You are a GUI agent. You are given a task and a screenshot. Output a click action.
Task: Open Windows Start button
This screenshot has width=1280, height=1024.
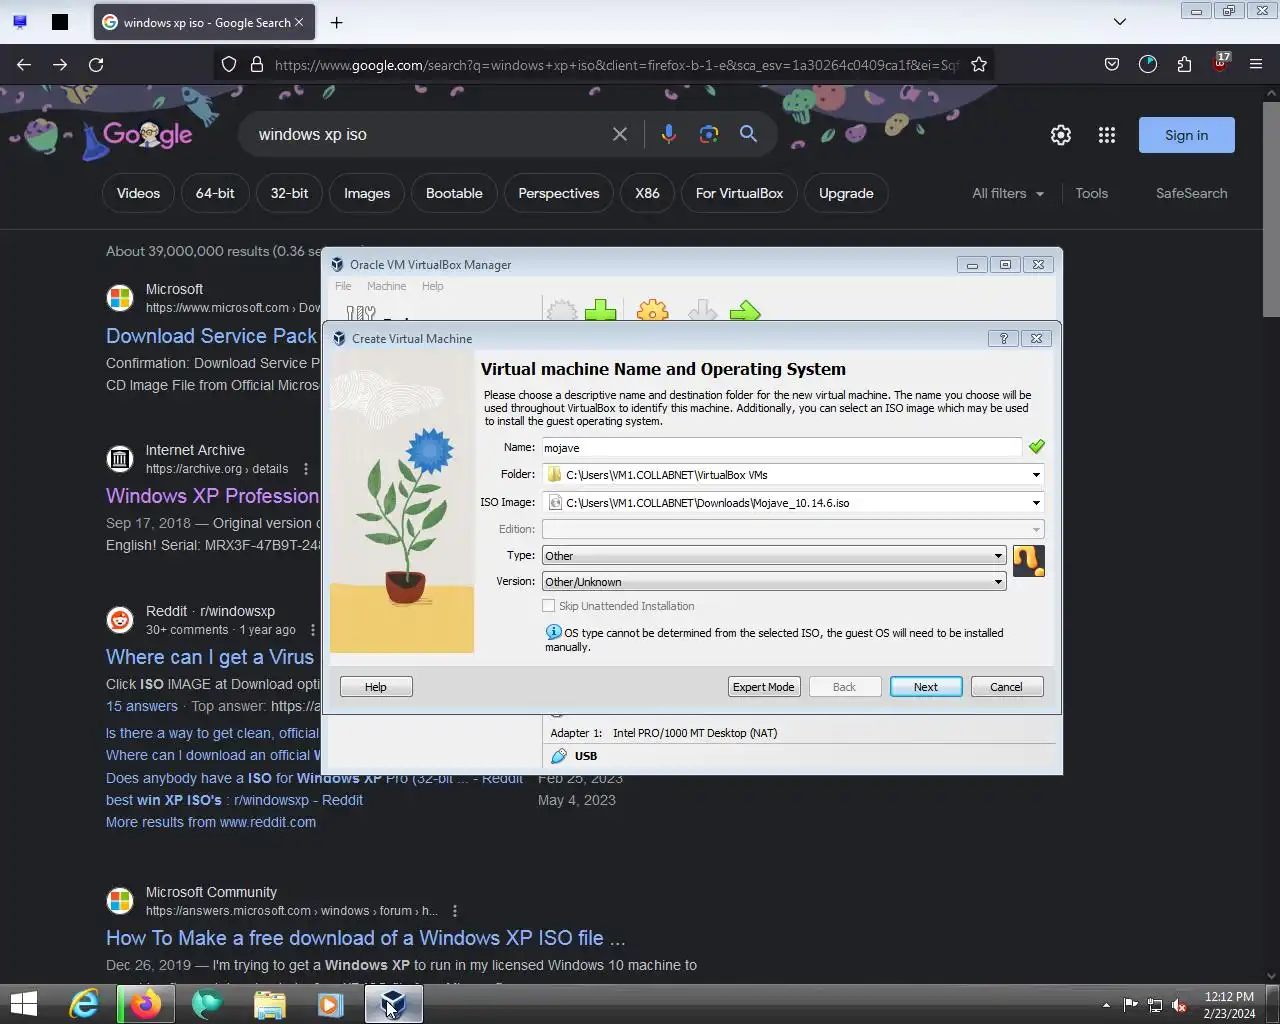[x=23, y=1004]
